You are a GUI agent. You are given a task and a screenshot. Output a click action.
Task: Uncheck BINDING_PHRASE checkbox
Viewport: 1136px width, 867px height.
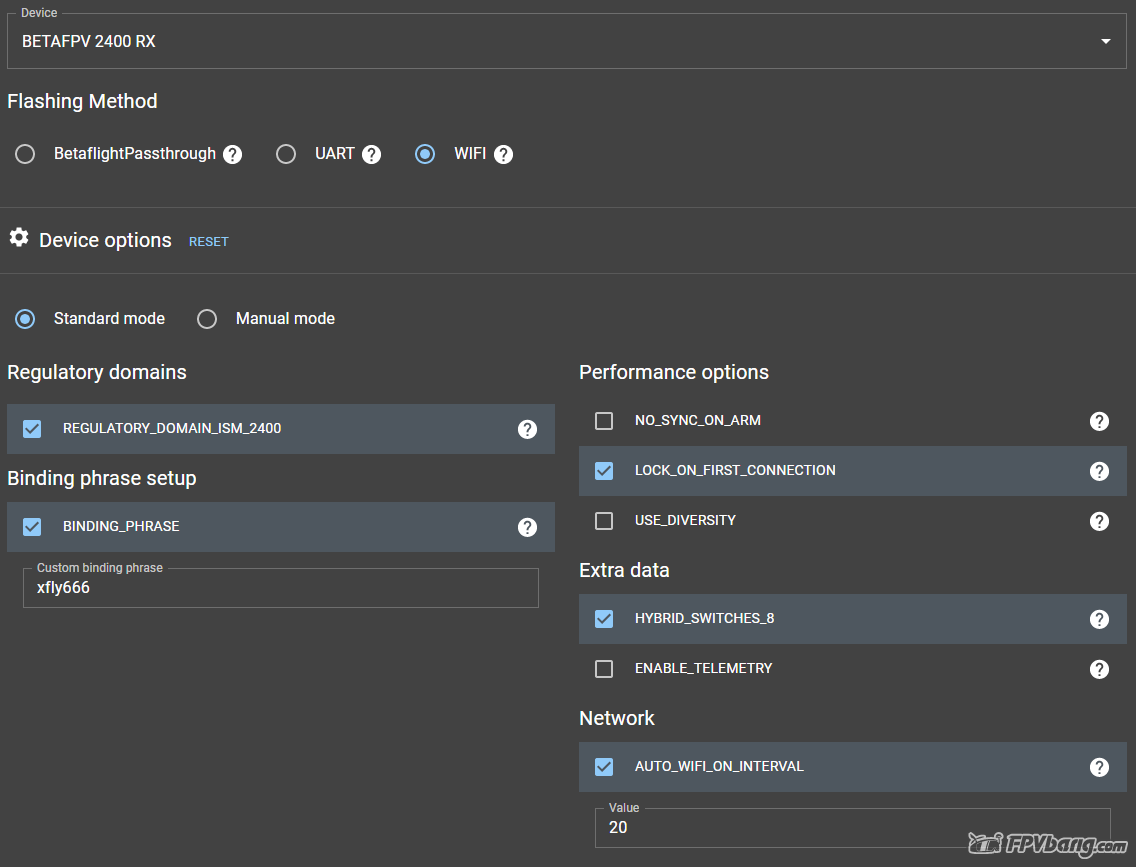[x=32, y=527]
